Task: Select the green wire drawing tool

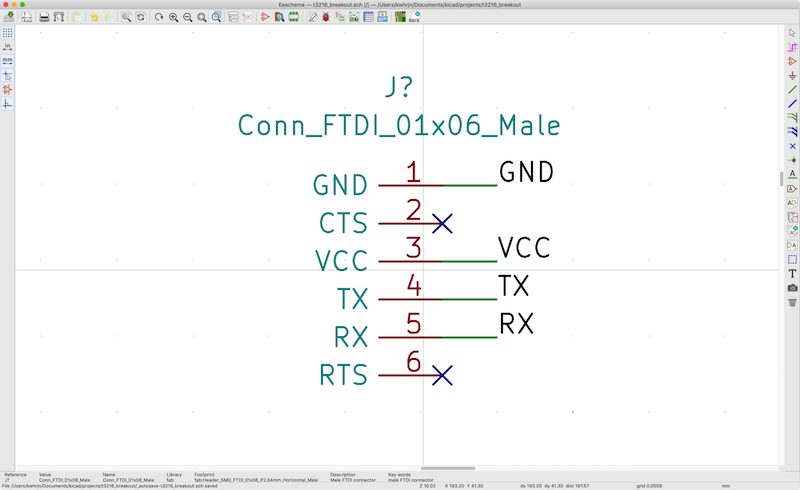Action: pos(792,90)
